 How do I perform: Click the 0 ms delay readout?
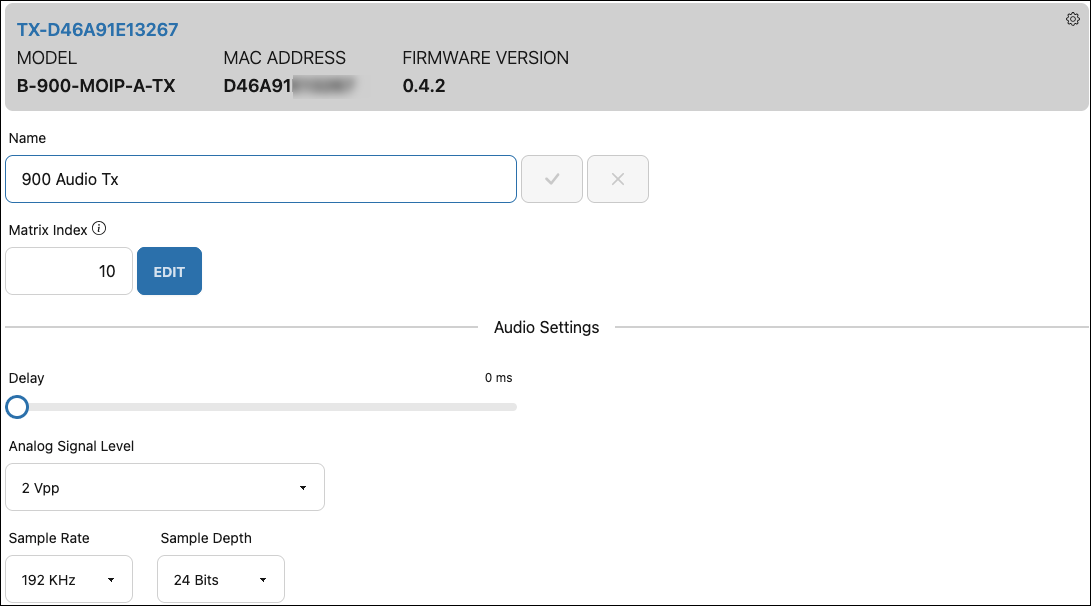click(498, 378)
